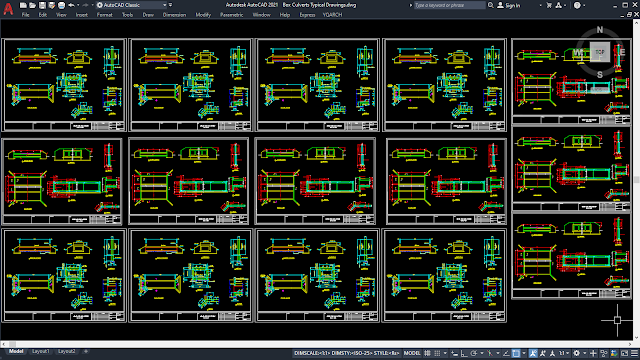Click the New drawing icon
This screenshot has width=640, height=360.
23,5
